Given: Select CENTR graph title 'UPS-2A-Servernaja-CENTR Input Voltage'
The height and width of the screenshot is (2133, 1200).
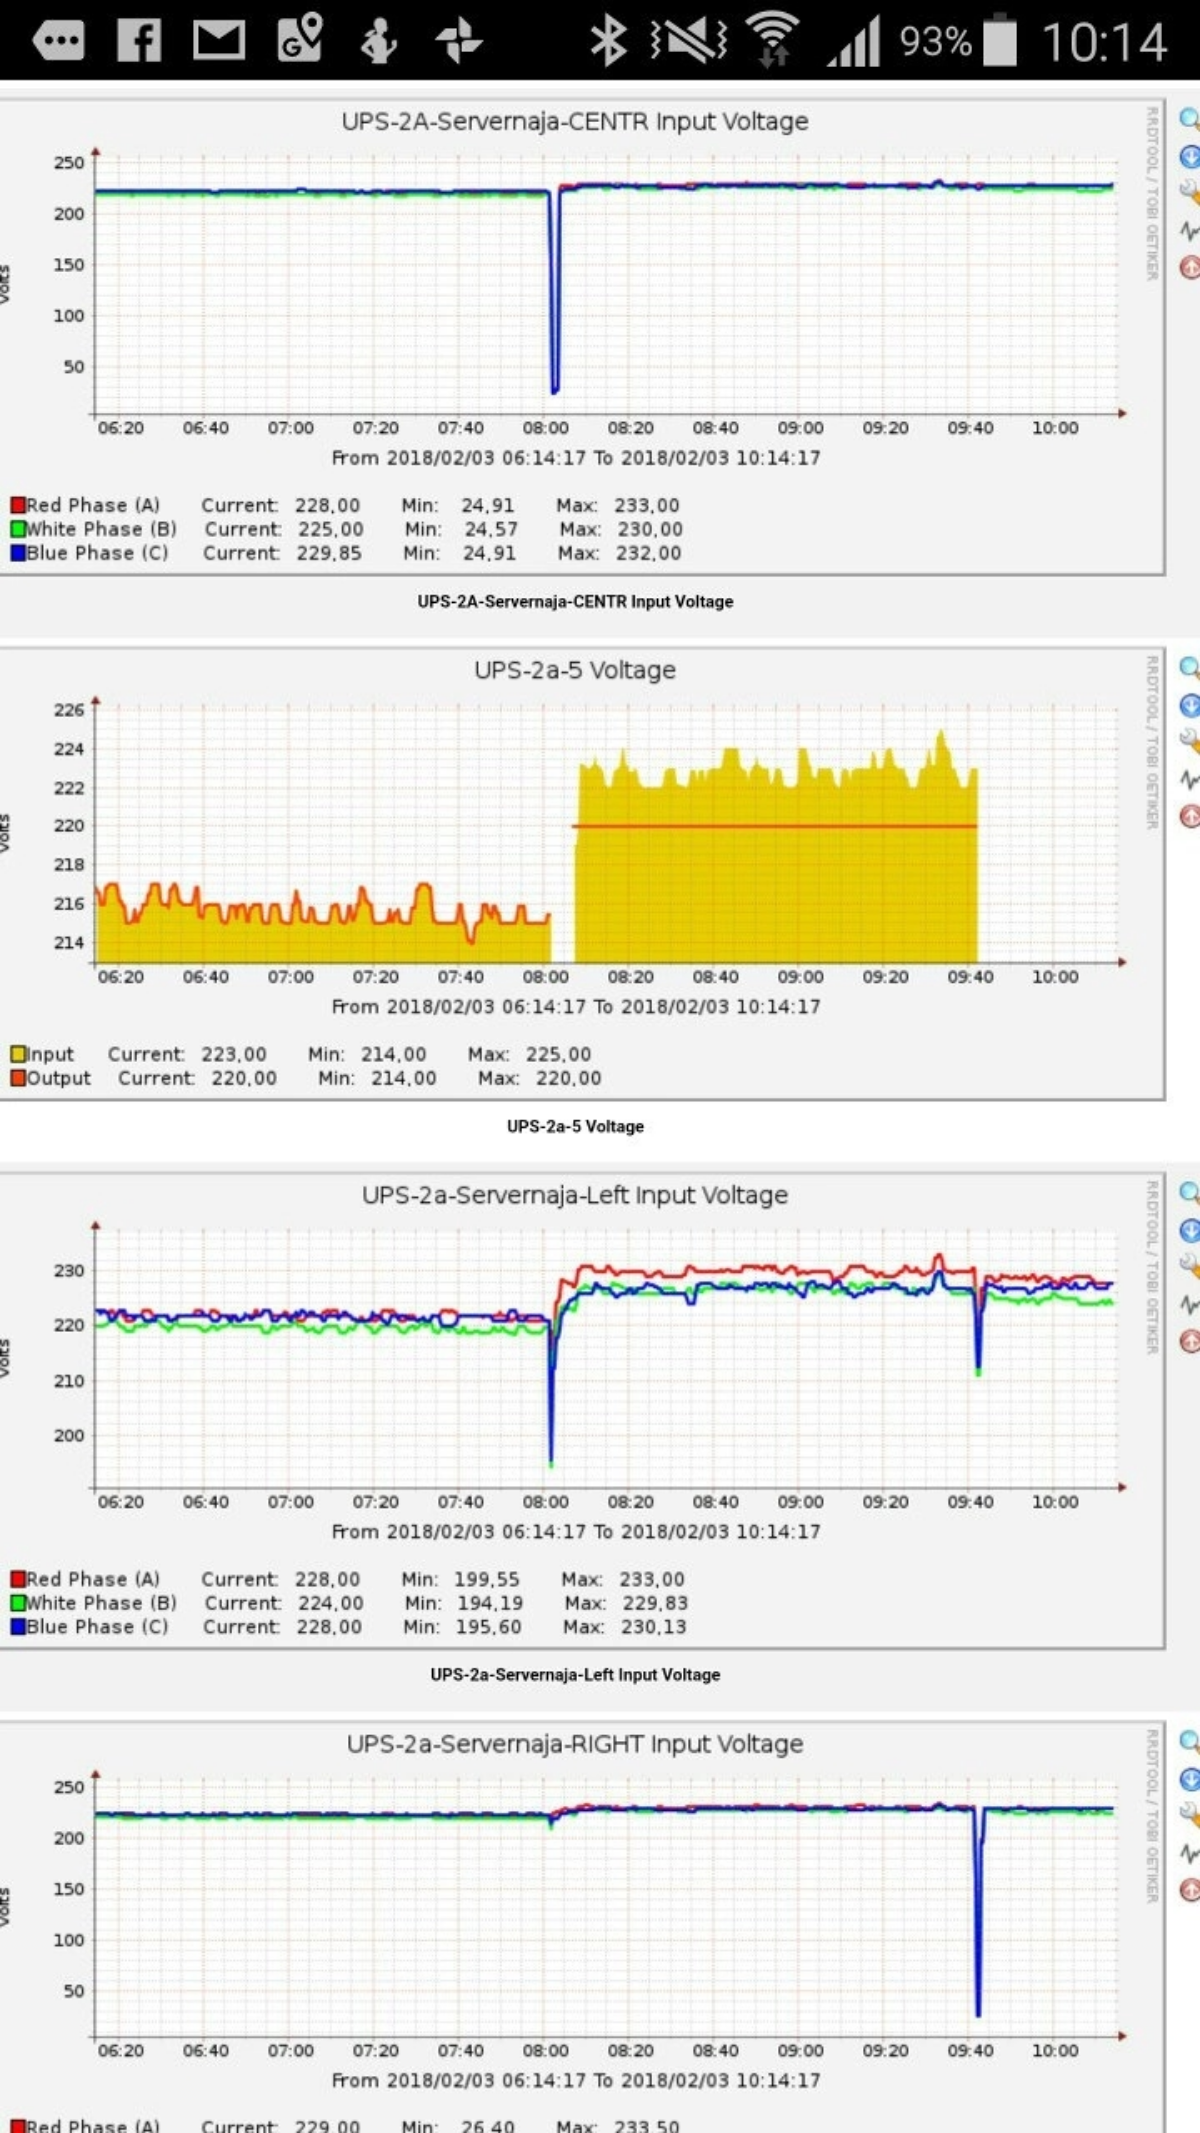Looking at the screenshot, I should [575, 122].
